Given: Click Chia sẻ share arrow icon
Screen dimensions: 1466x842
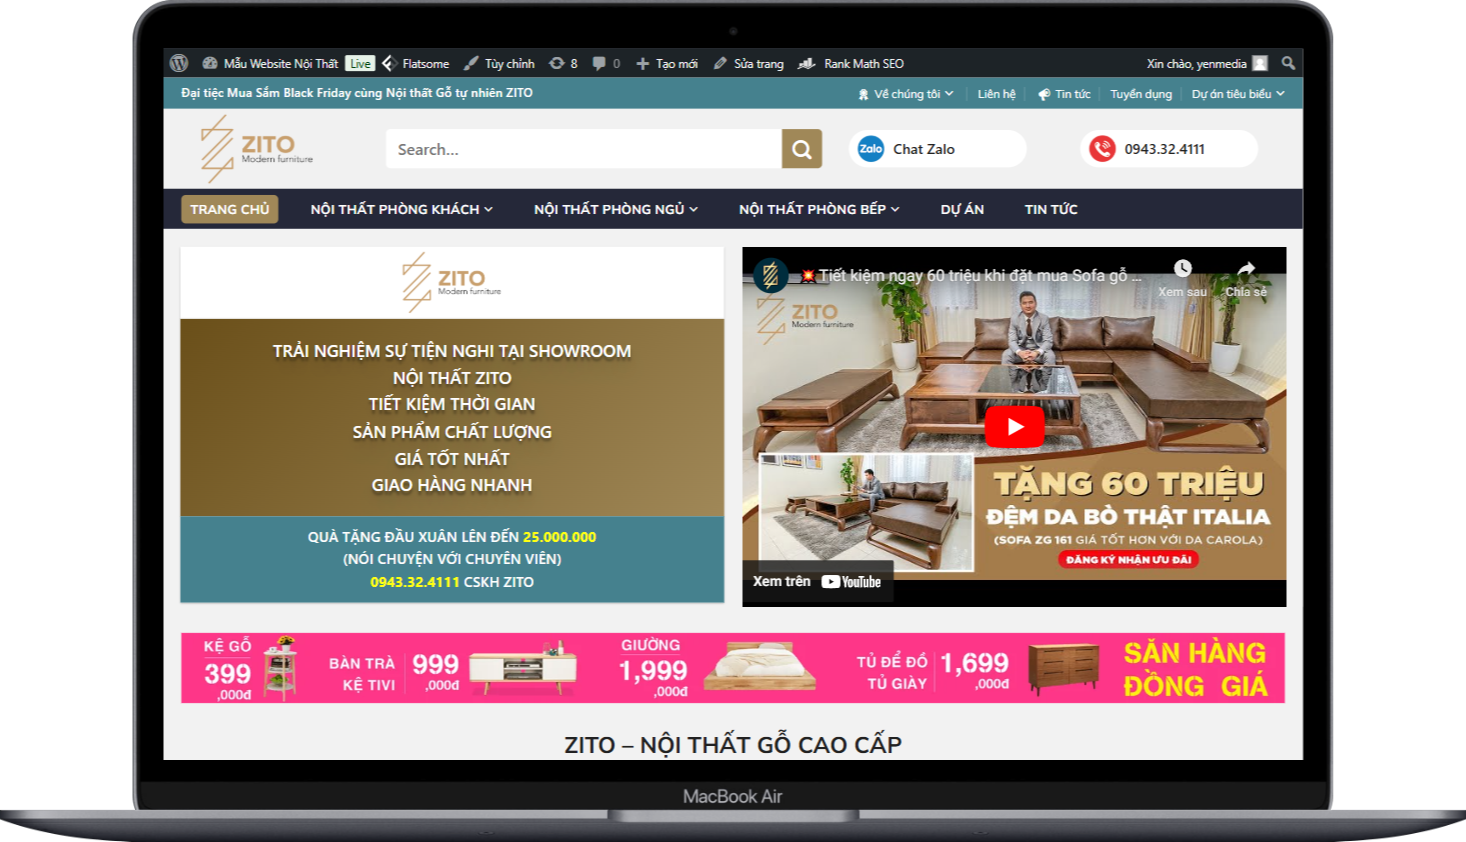Looking at the screenshot, I should [x=1246, y=268].
